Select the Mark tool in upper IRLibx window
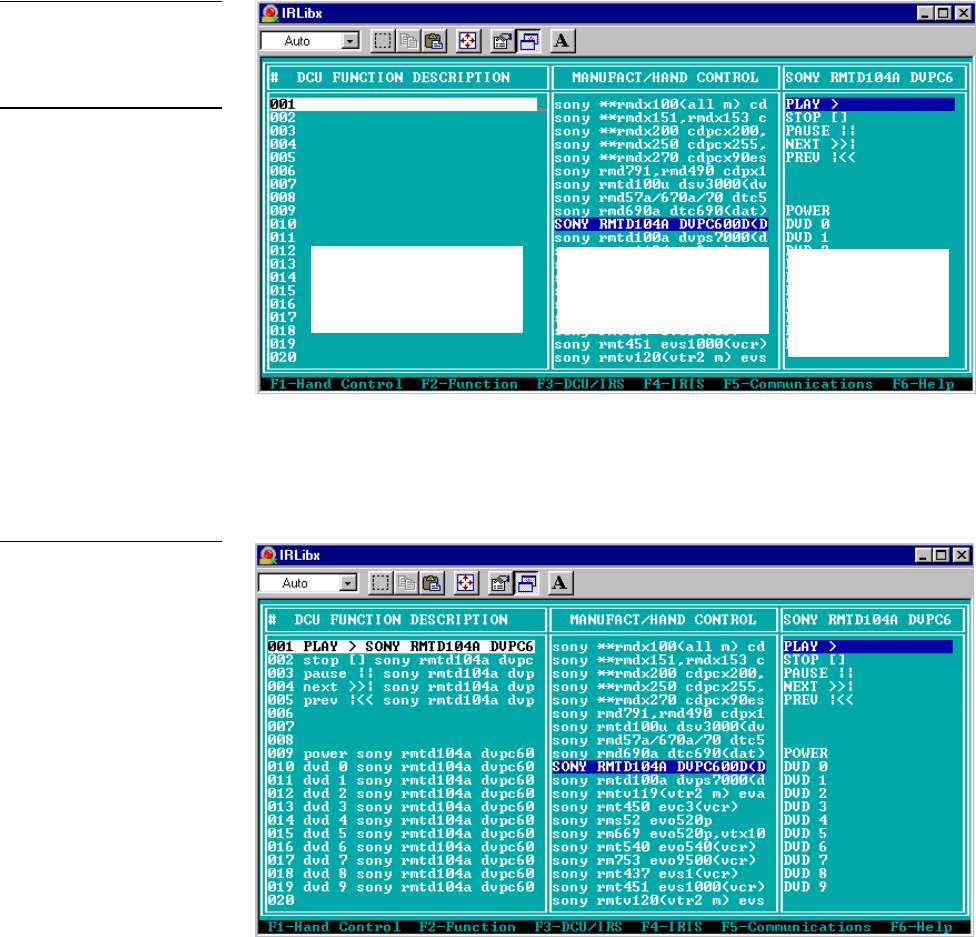 pos(382,41)
